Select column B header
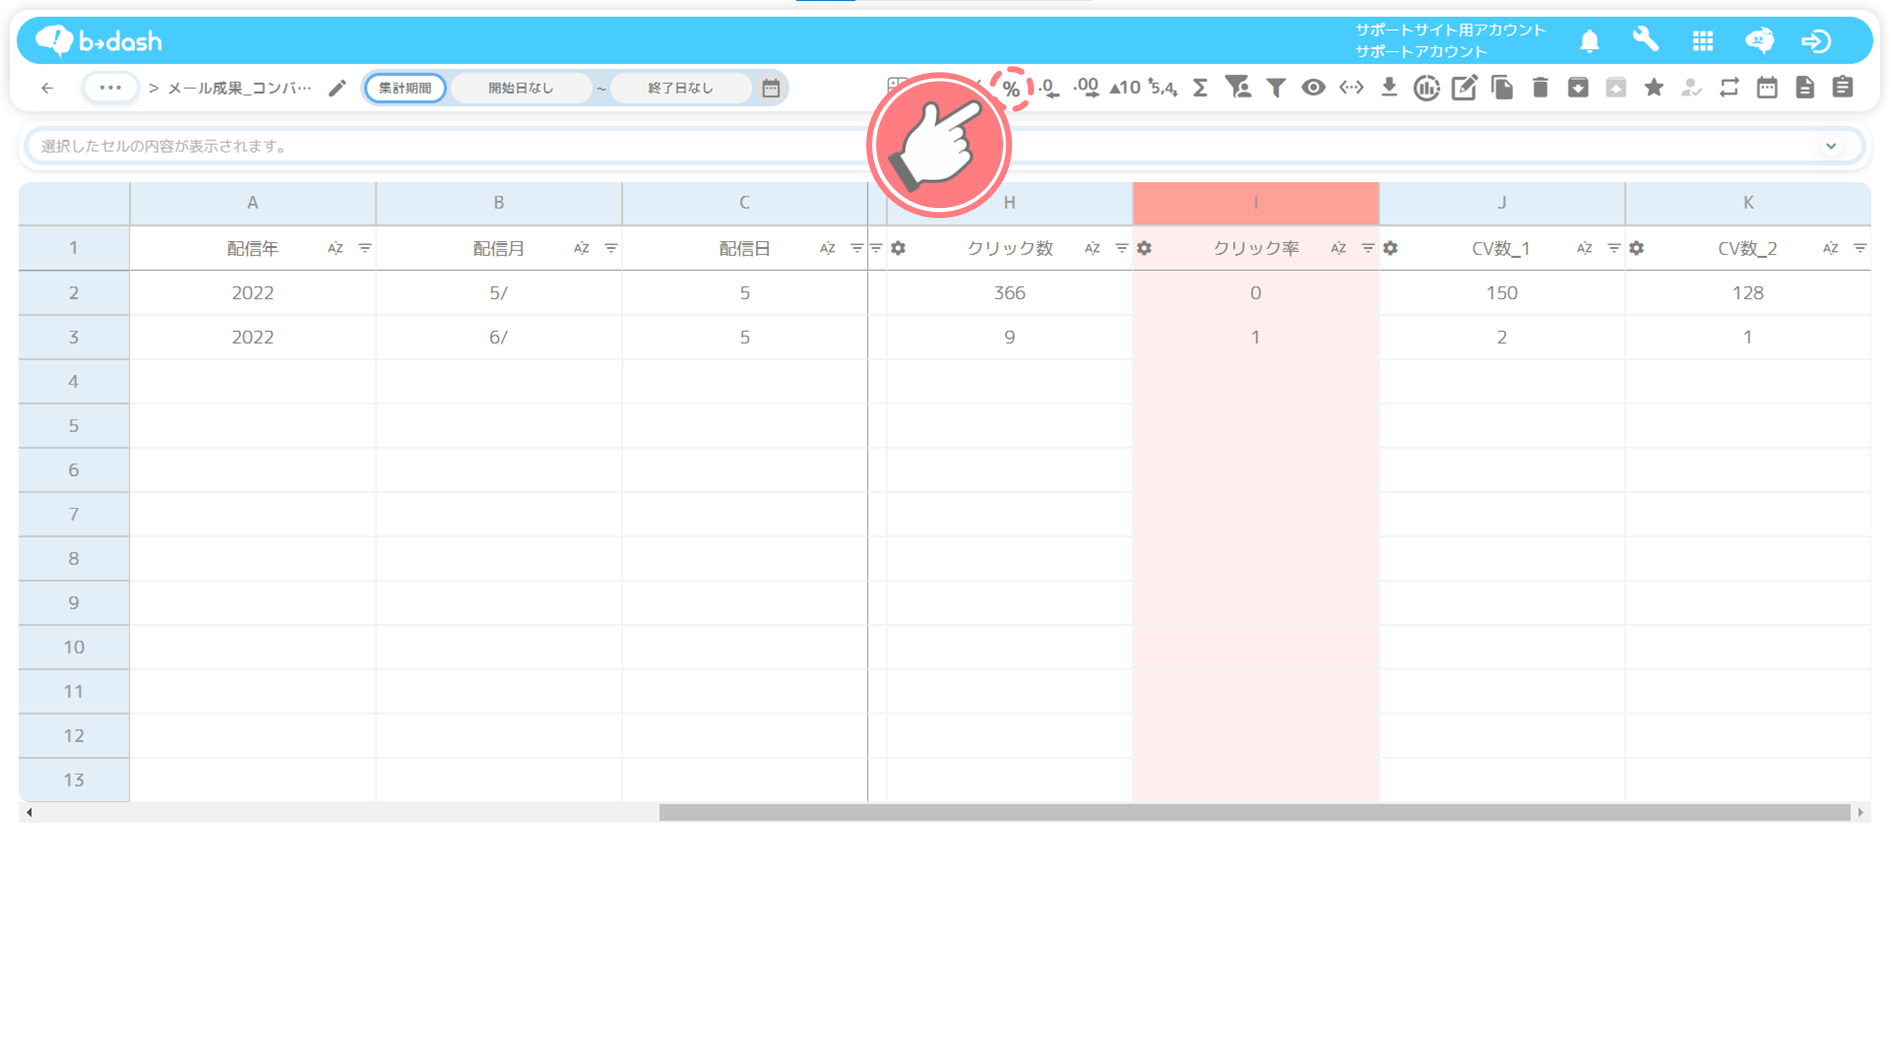The width and height of the screenshot is (1890, 1063). tap(498, 203)
